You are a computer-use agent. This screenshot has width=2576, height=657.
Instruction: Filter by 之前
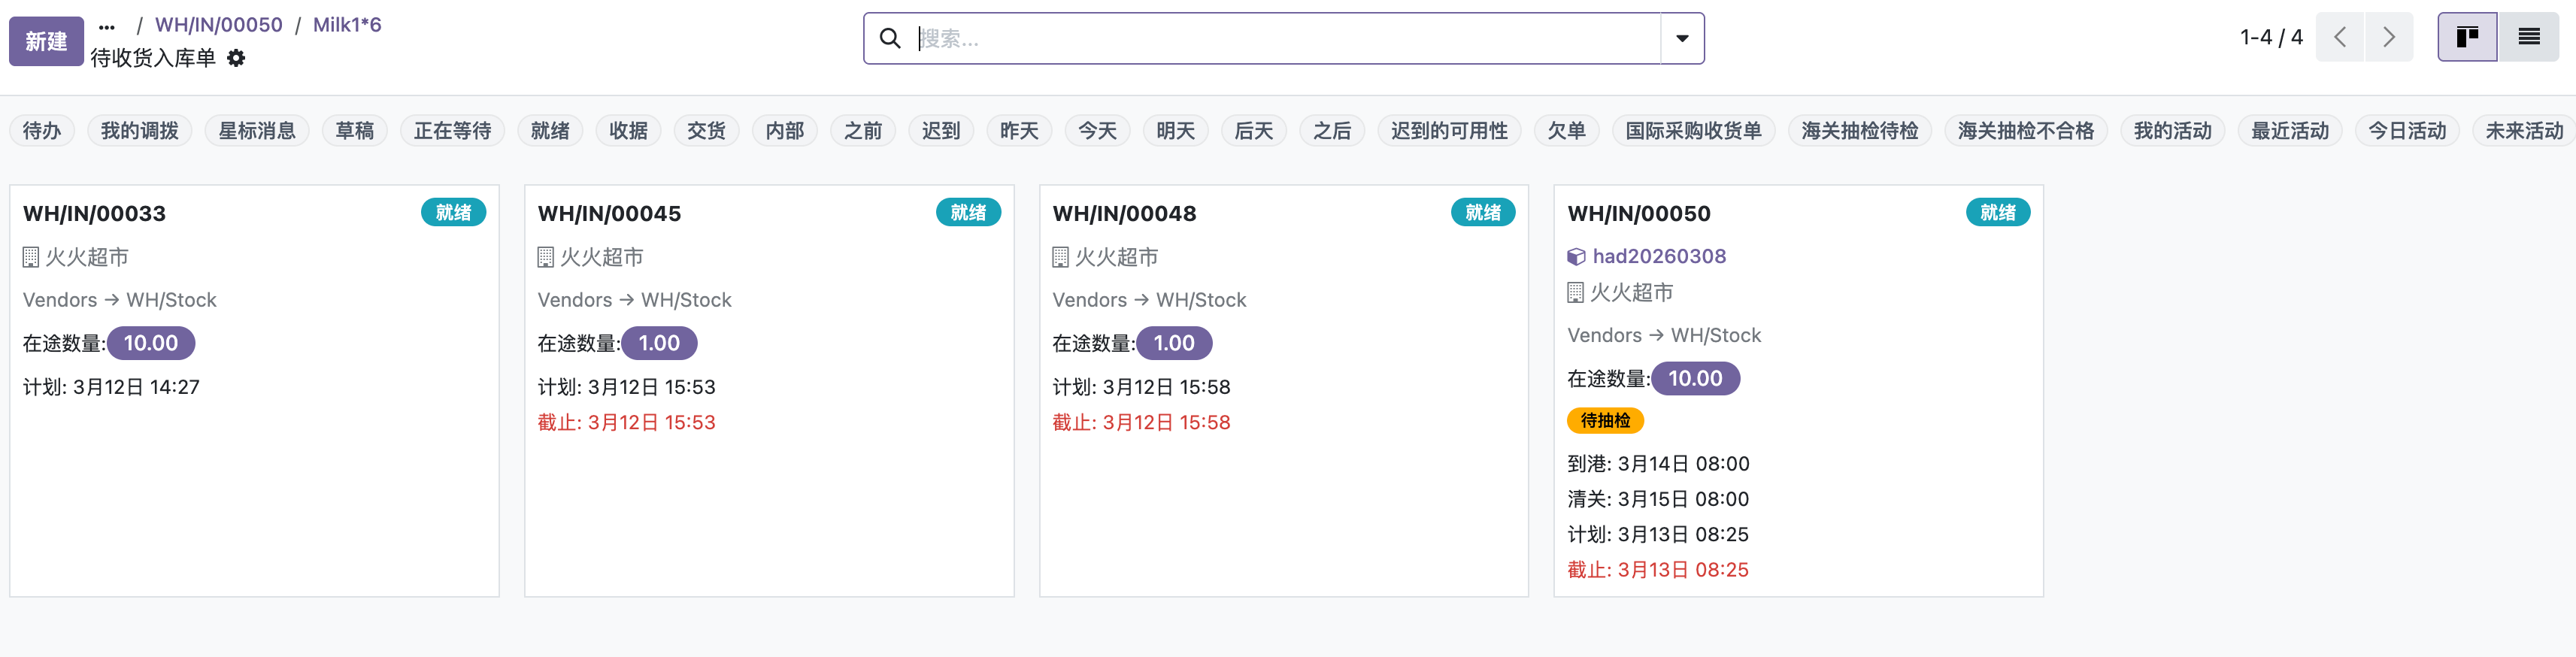pos(863,131)
